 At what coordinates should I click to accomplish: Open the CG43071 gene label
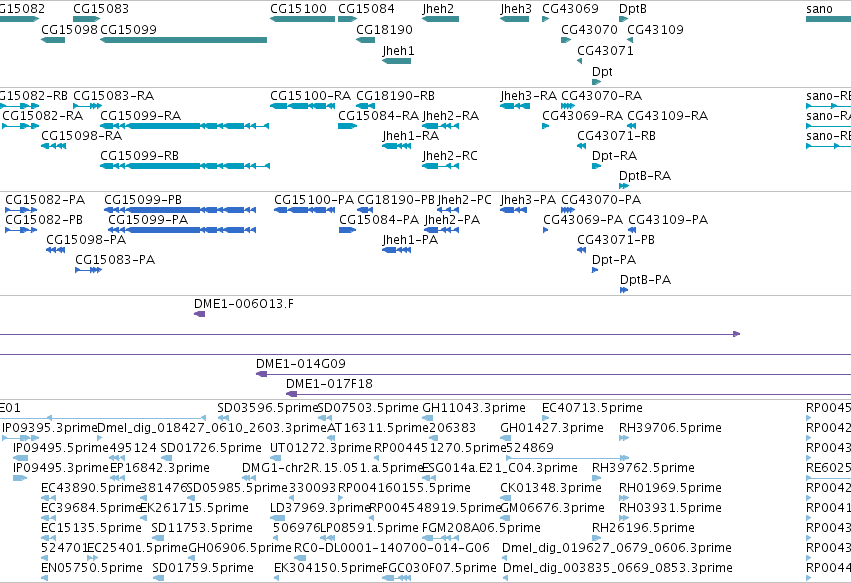click(605, 50)
